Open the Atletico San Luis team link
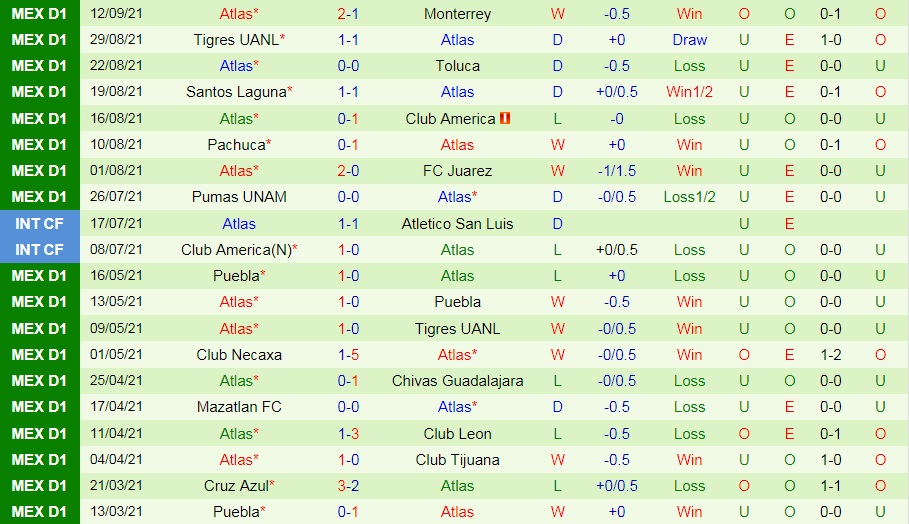Viewport: 909px width, 524px height. pyautogui.click(x=457, y=224)
